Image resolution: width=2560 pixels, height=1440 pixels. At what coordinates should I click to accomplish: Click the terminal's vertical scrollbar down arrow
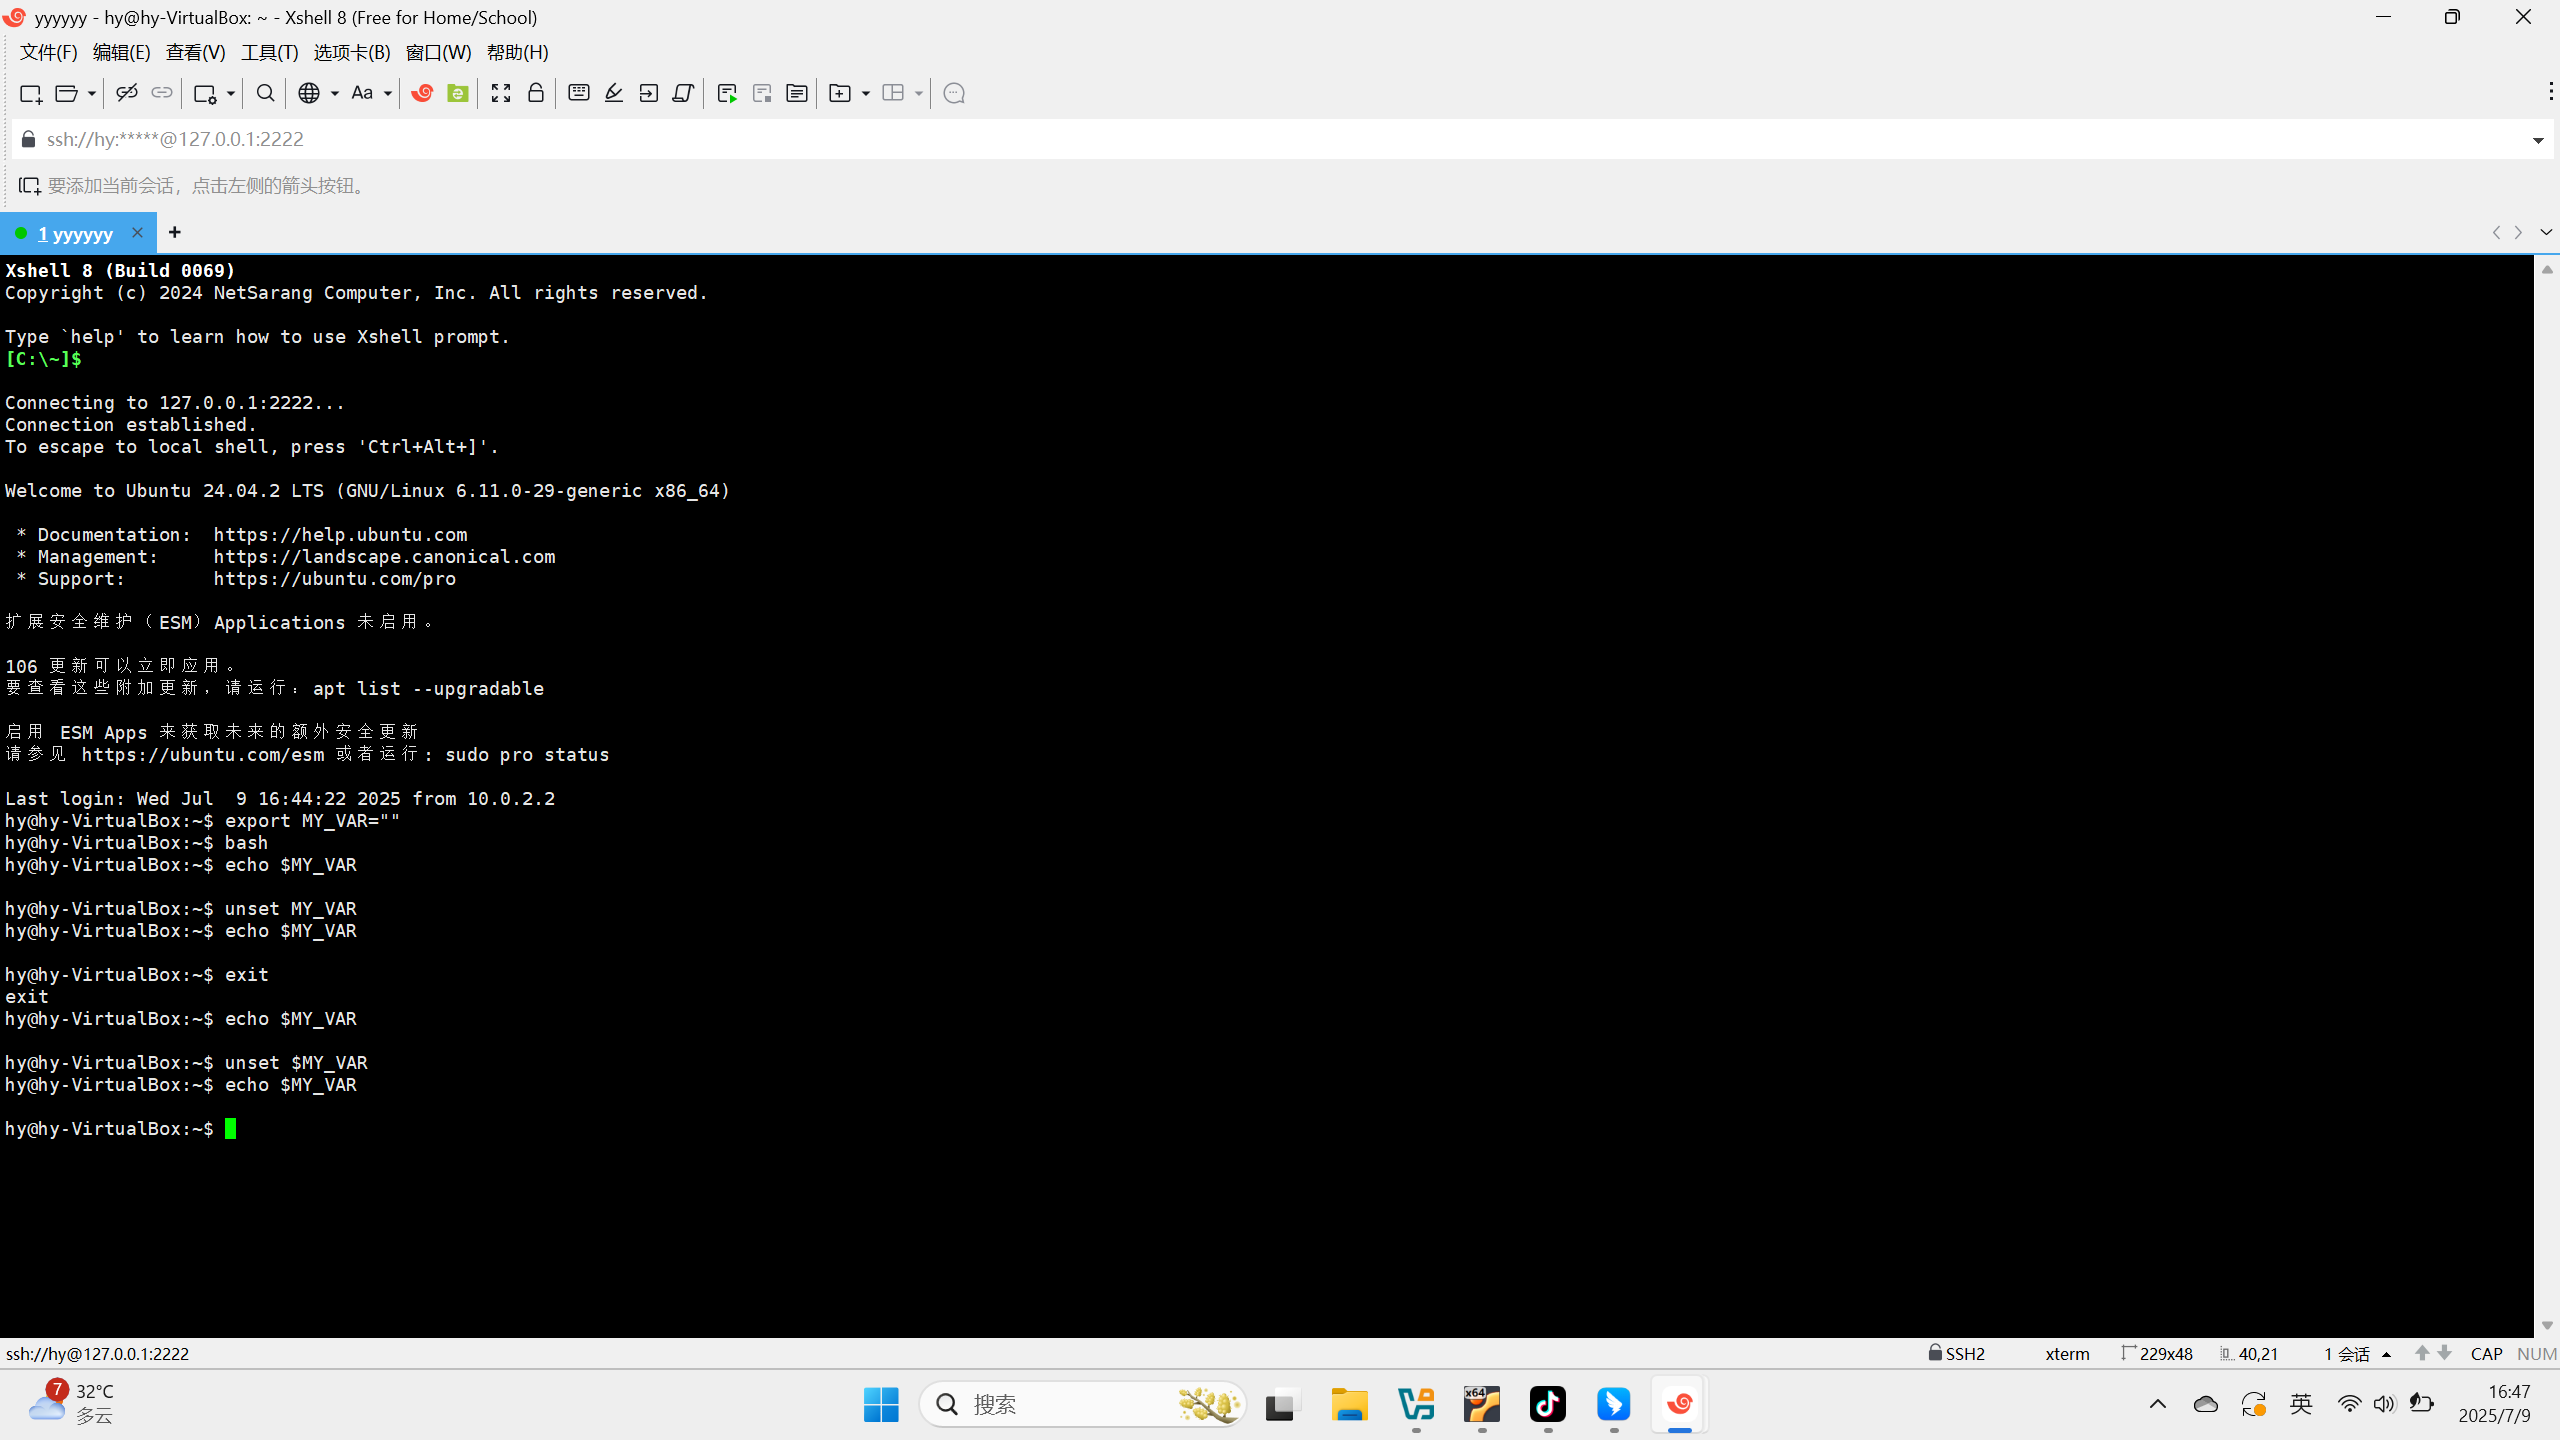click(x=2547, y=1325)
